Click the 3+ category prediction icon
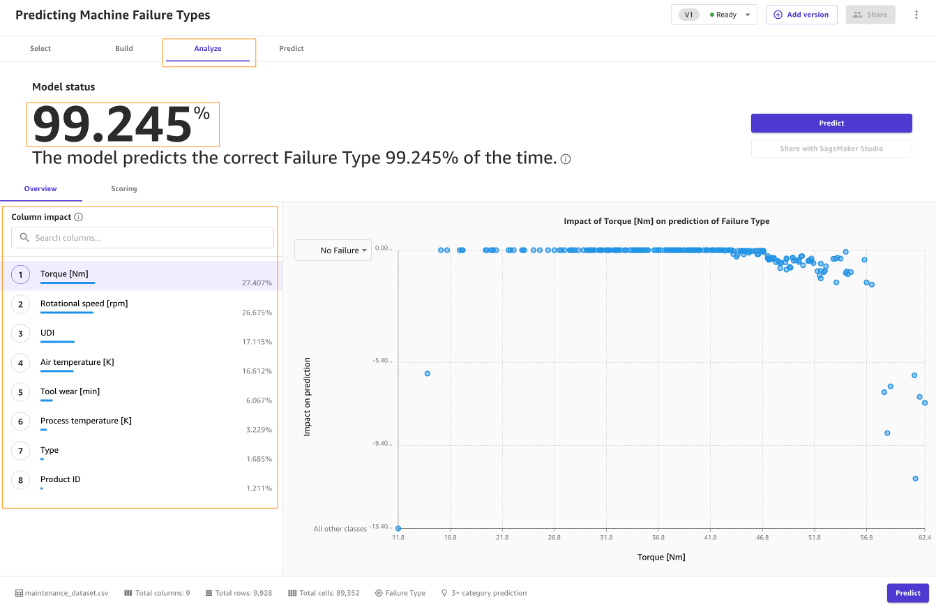 pyautogui.click(x=443, y=593)
